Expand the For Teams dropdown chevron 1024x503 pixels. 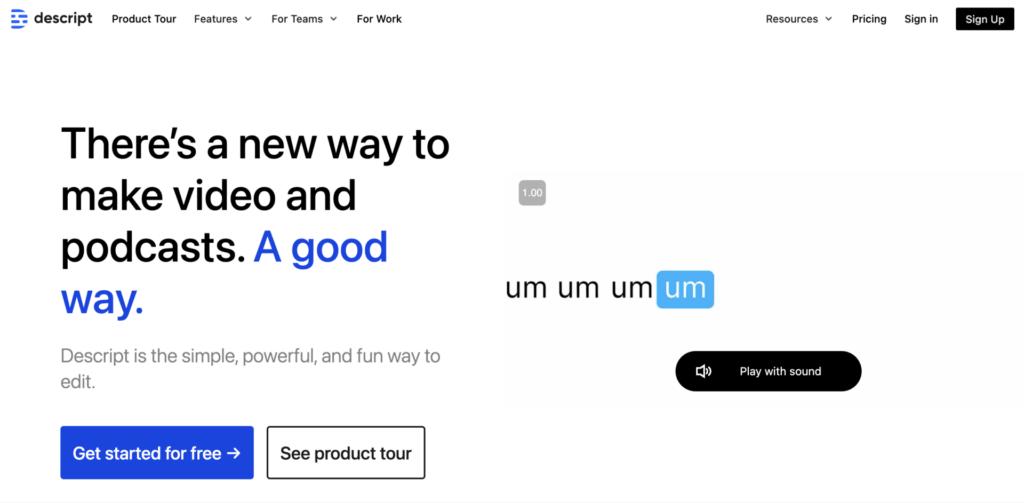334,19
